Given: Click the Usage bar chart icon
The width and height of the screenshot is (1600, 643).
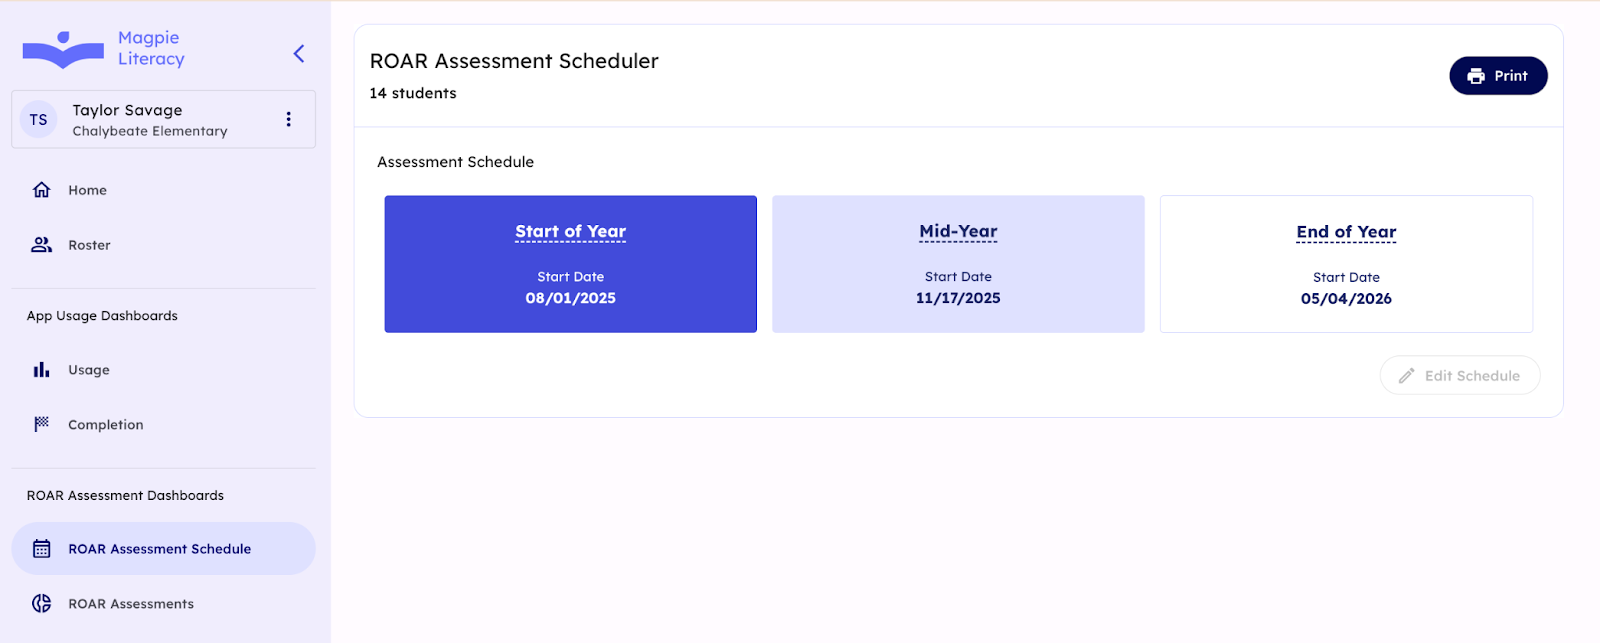Looking at the screenshot, I should pos(41,370).
